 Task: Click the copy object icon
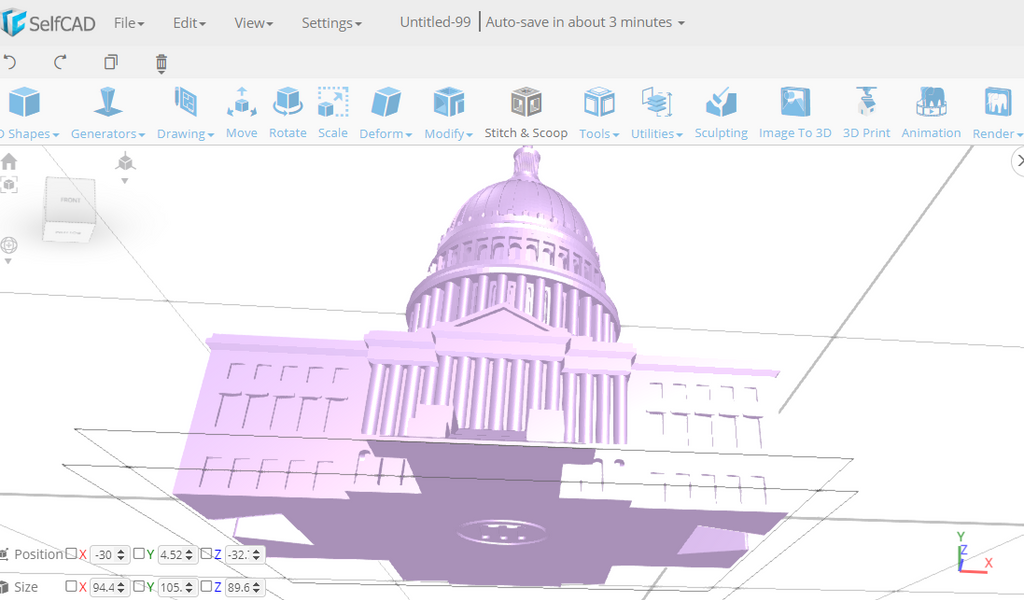(111, 62)
